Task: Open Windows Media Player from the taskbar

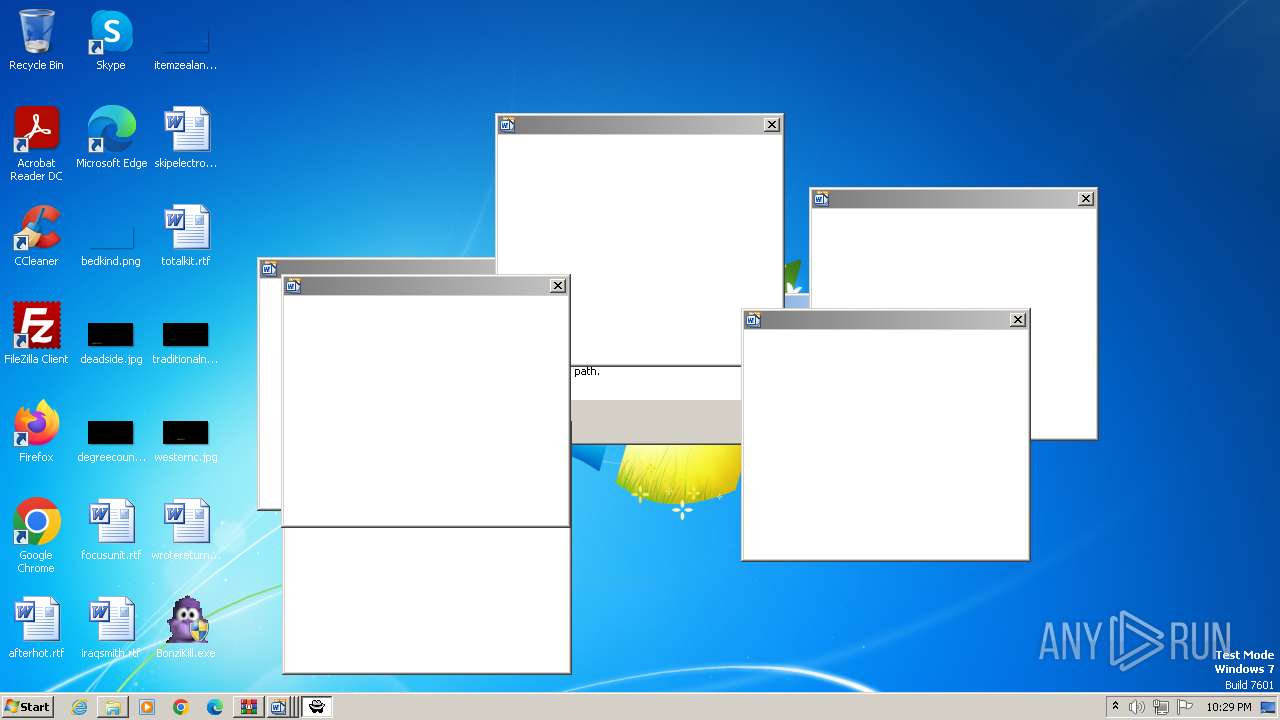Action: click(147, 707)
